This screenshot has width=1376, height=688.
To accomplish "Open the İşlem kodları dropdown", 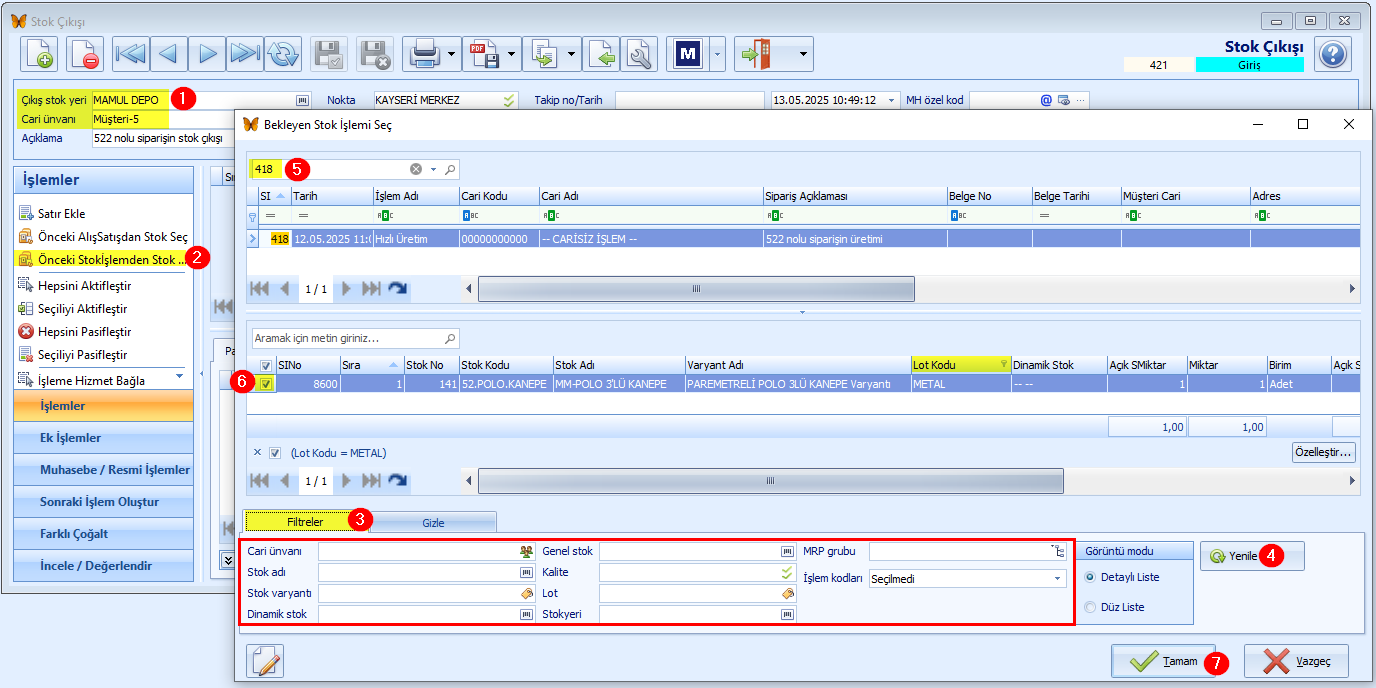I will tap(1058, 578).
